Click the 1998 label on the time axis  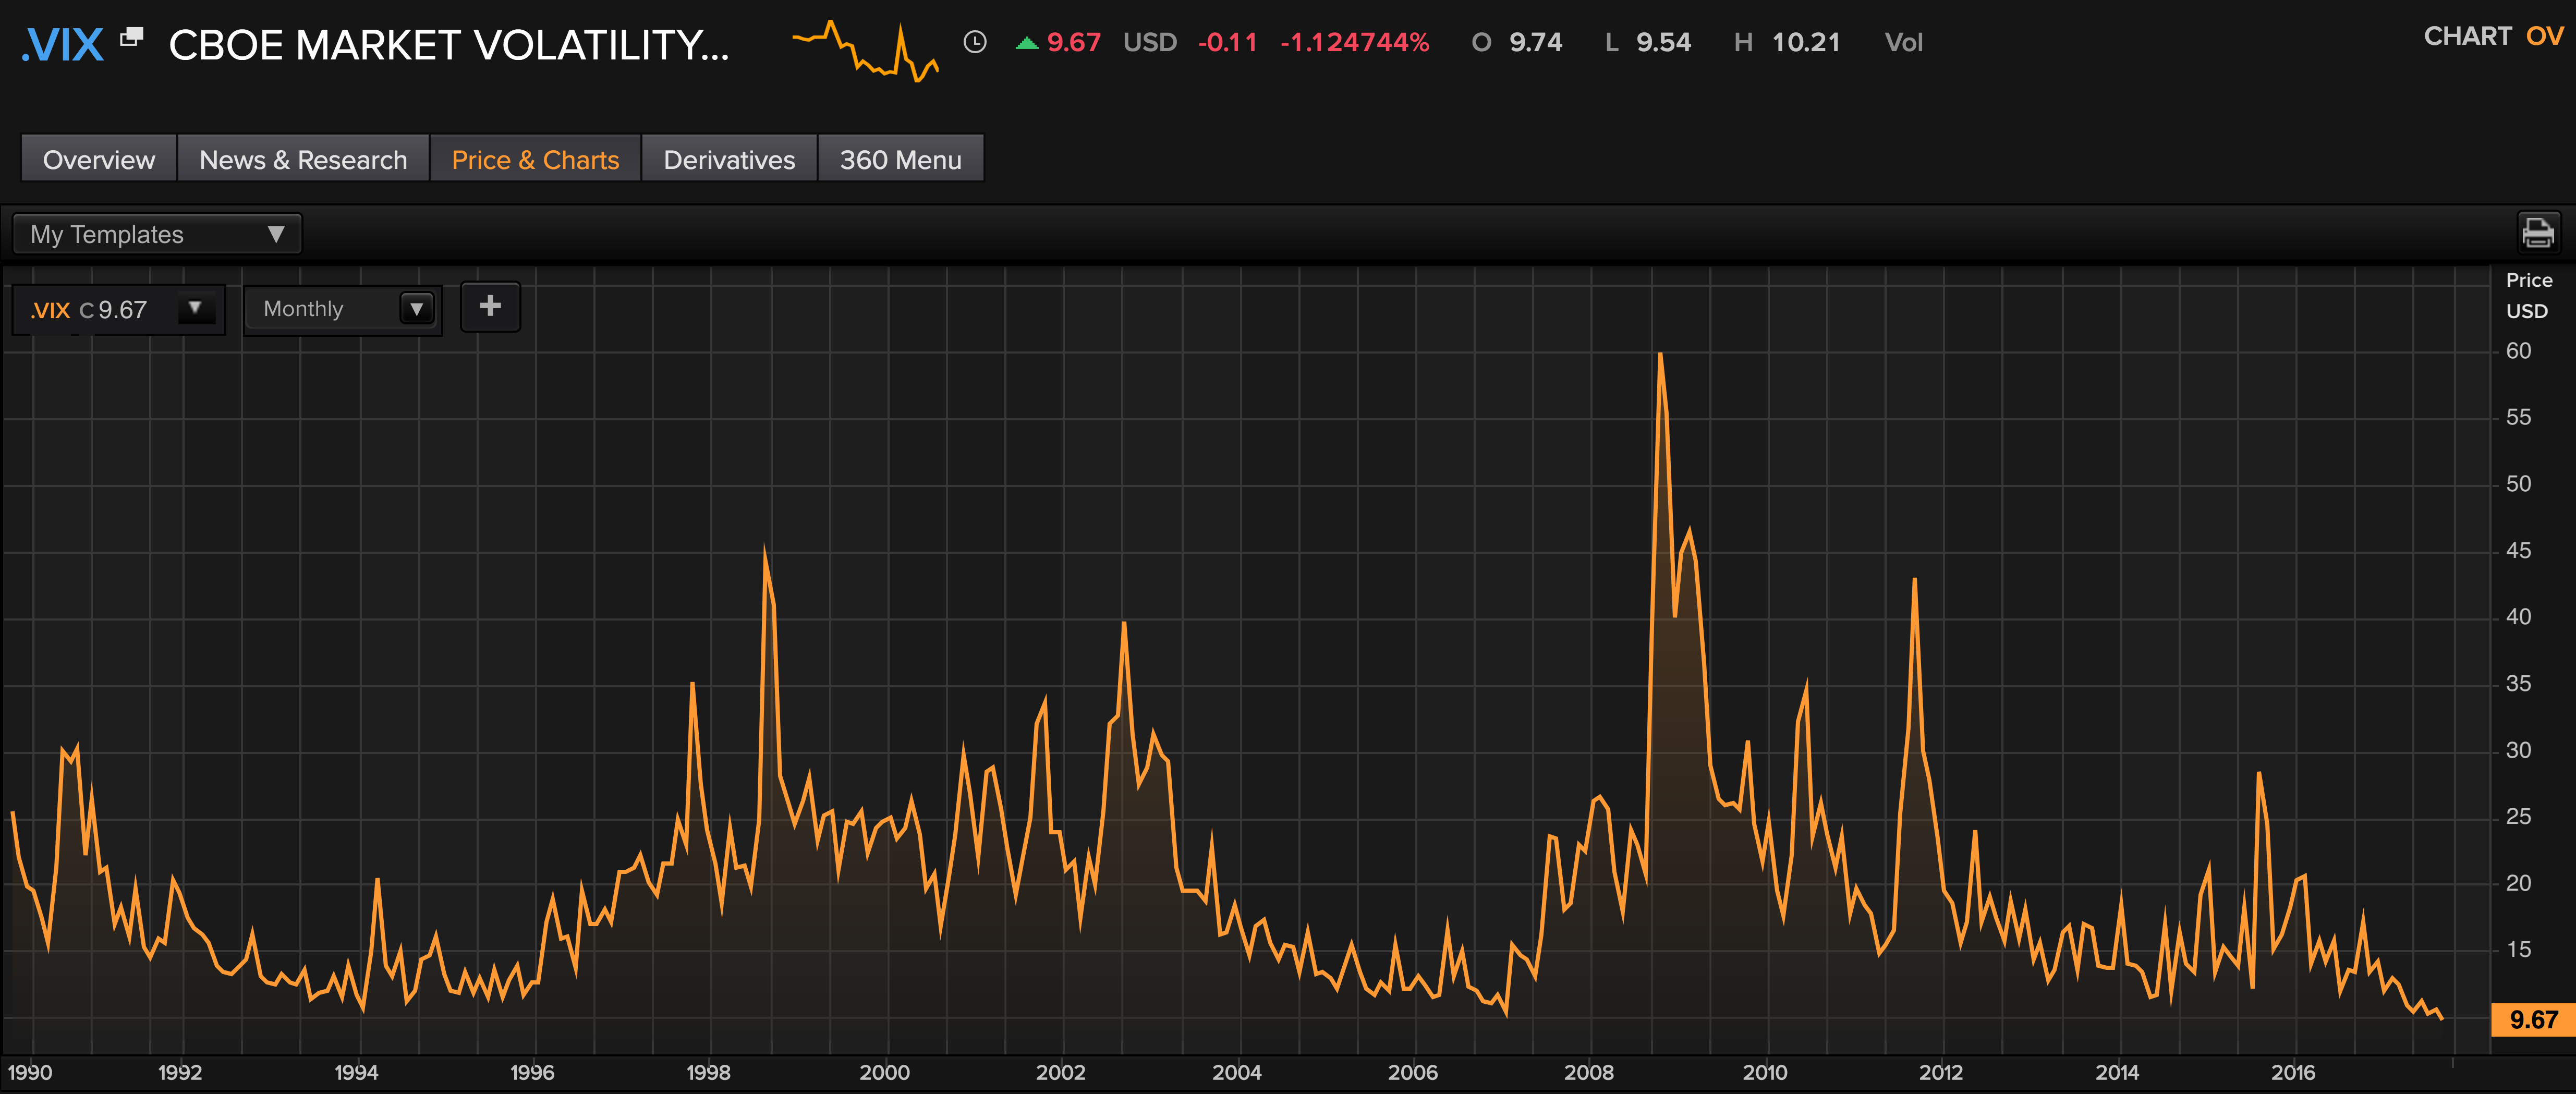click(708, 1072)
